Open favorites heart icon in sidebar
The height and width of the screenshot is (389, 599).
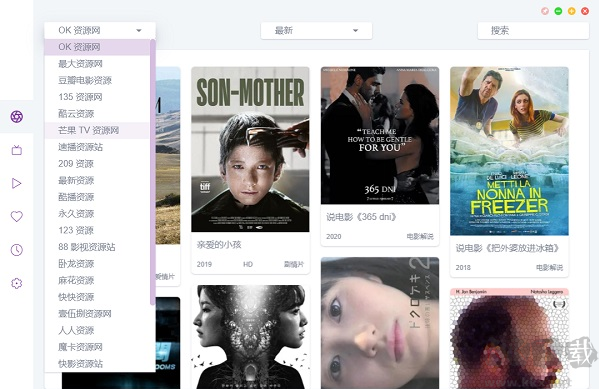pyautogui.click(x=16, y=217)
